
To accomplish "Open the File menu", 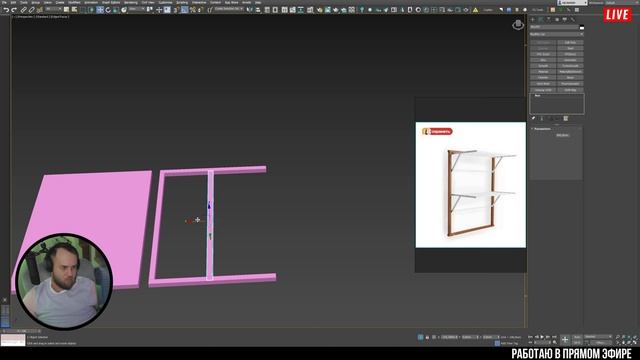I will [x=4, y=2].
